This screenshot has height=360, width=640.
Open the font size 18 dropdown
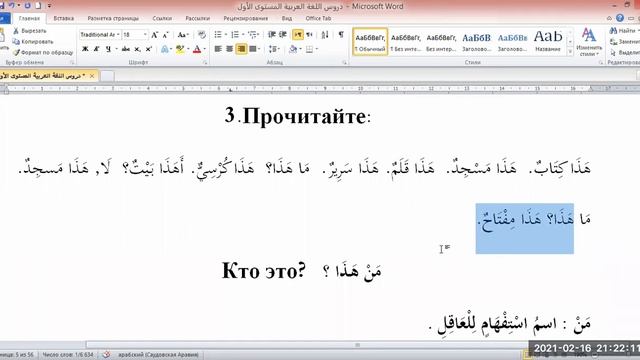[145, 35]
